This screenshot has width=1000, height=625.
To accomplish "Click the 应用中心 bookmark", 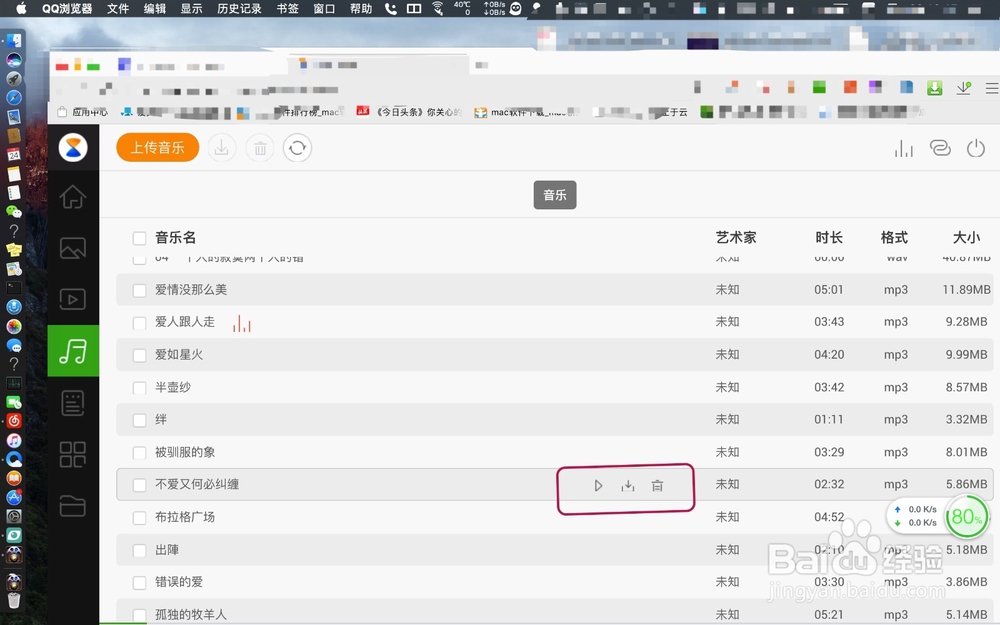I will [83, 112].
